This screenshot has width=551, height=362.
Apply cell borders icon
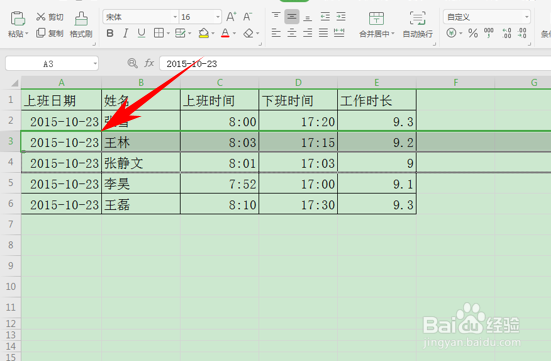(159, 33)
